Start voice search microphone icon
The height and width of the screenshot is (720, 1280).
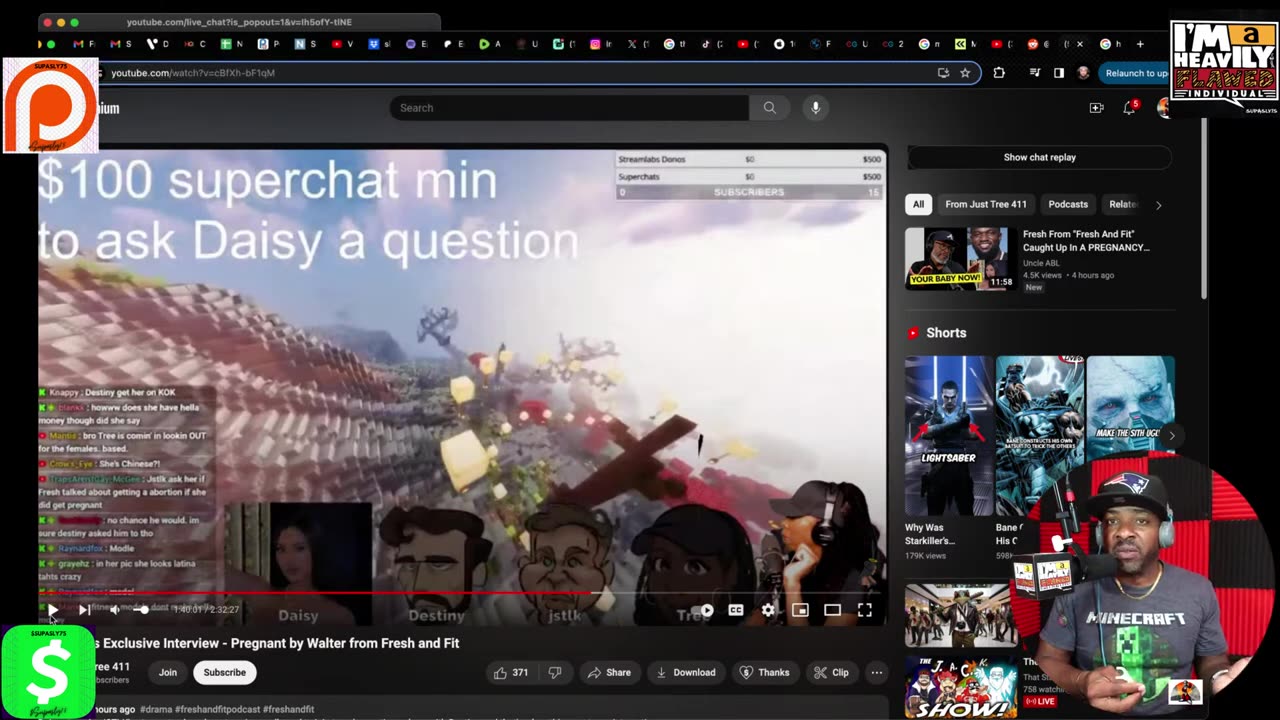tap(816, 108)
